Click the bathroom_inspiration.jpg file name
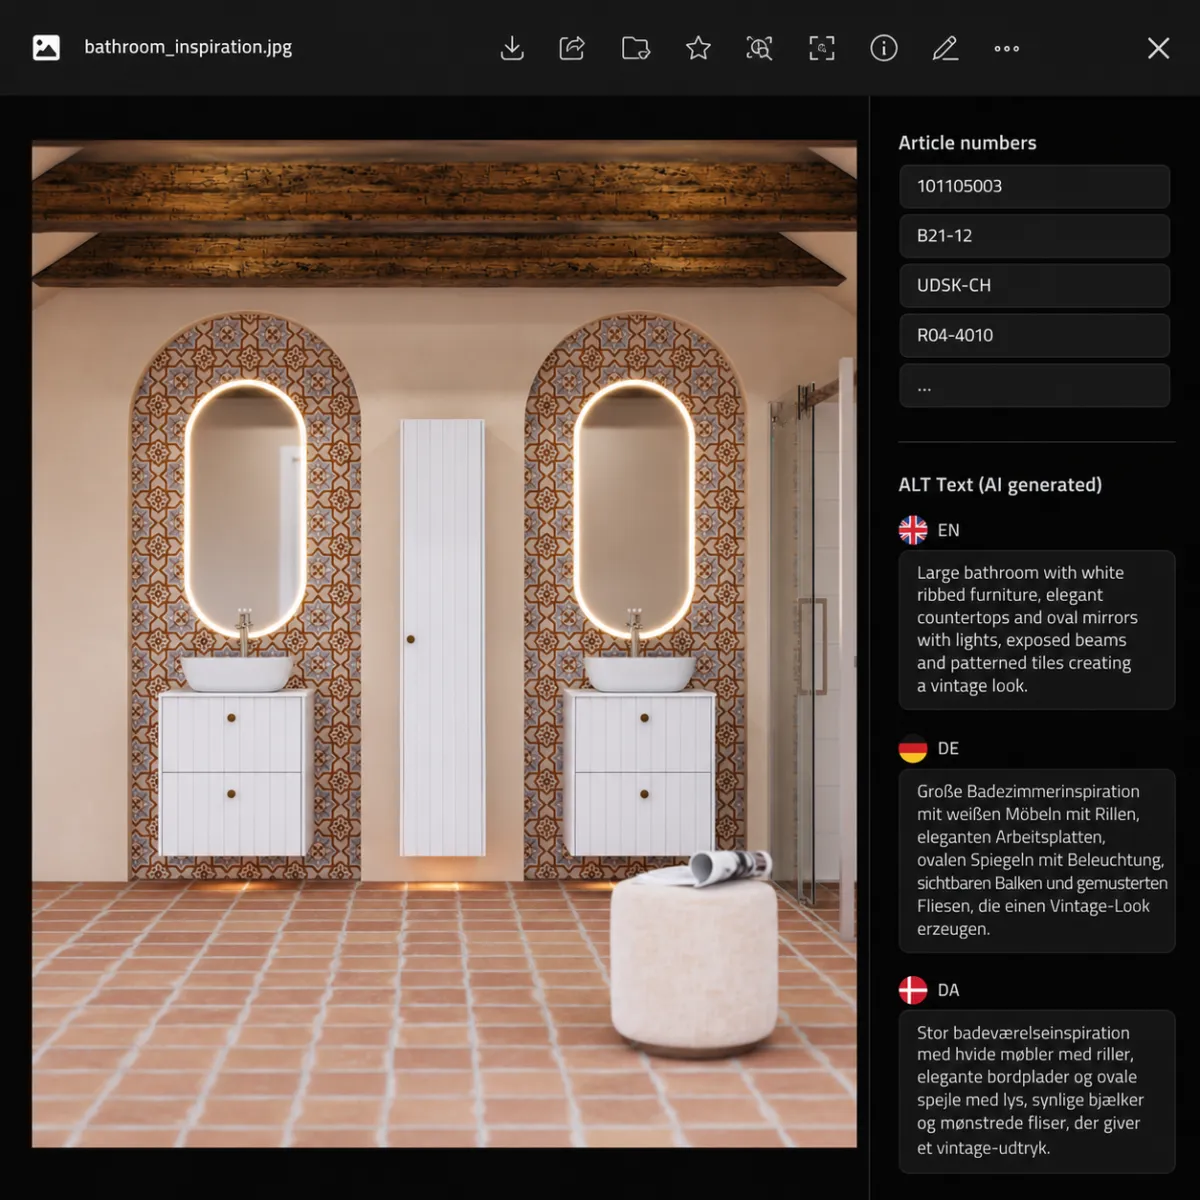Screen dimensions: 1200x1200 point(188,47)
